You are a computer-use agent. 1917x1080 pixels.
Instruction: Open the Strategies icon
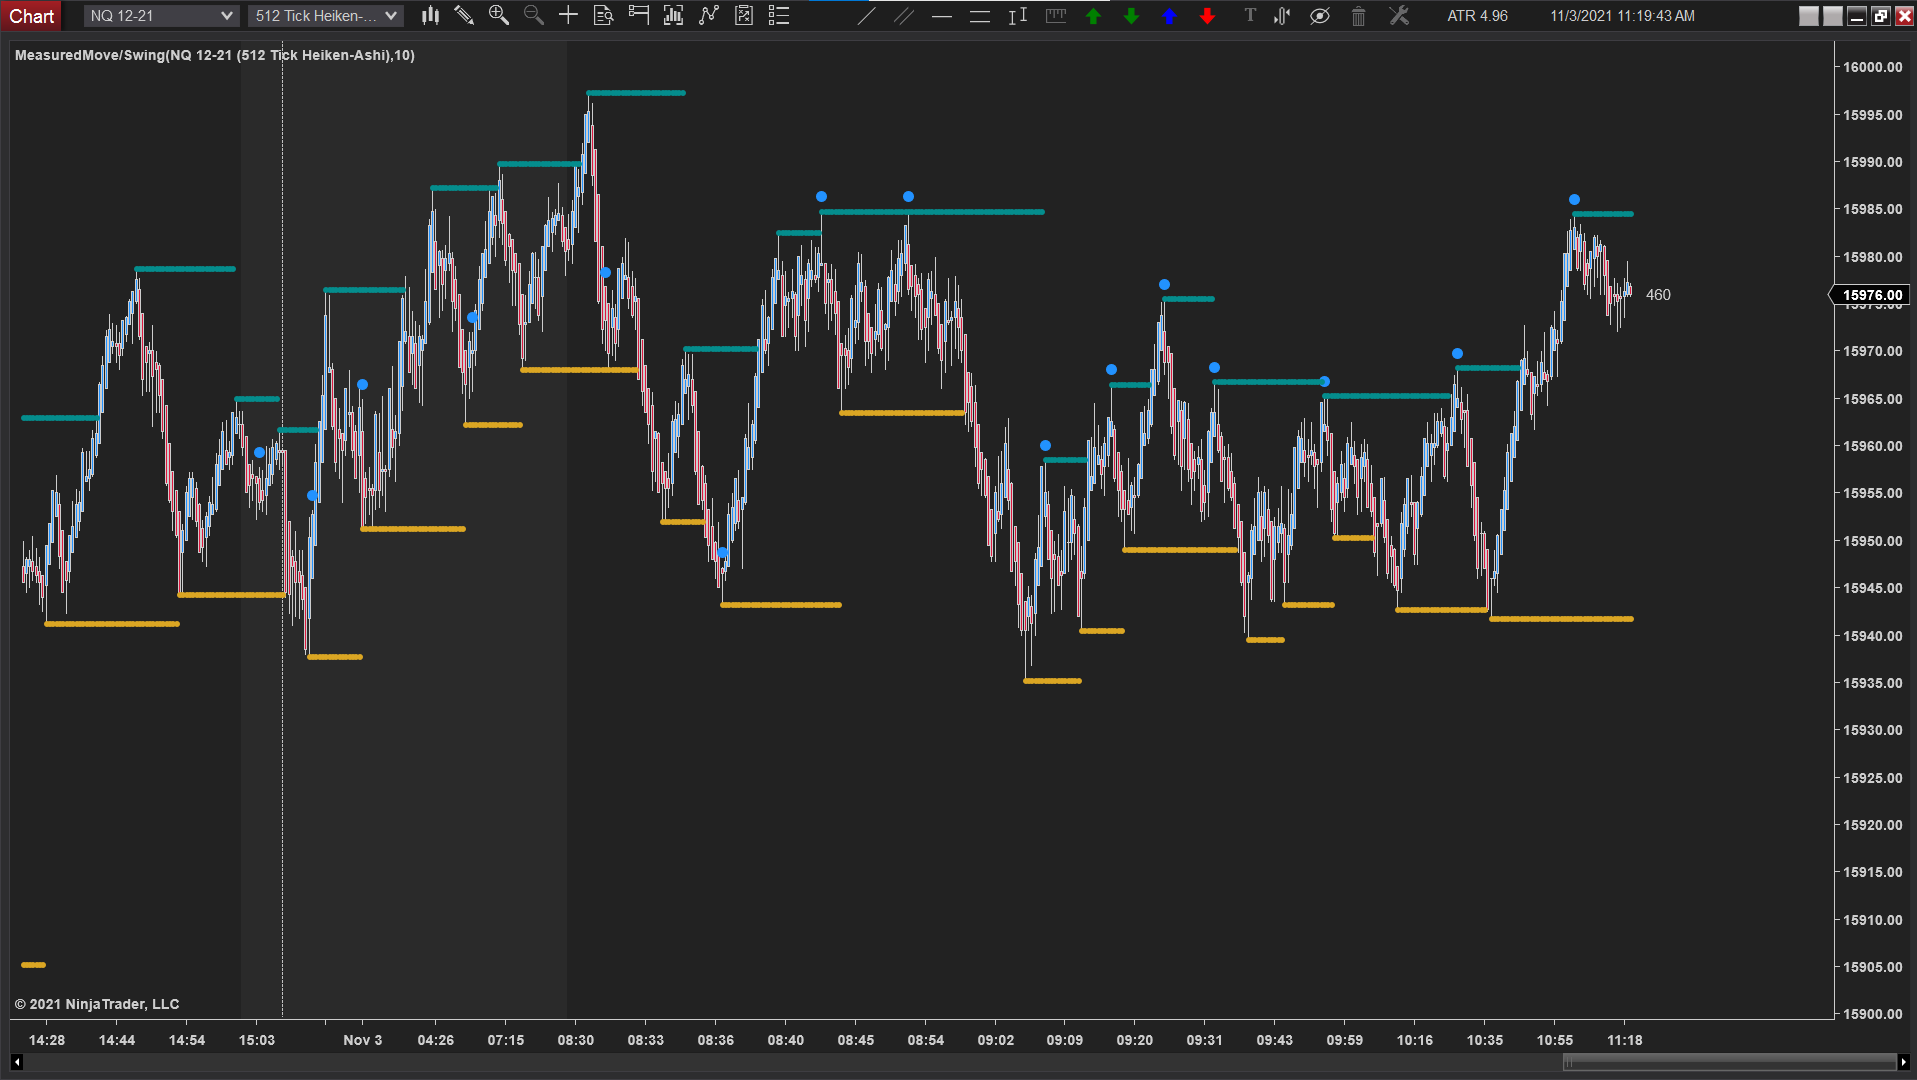[x=744, y=15]
